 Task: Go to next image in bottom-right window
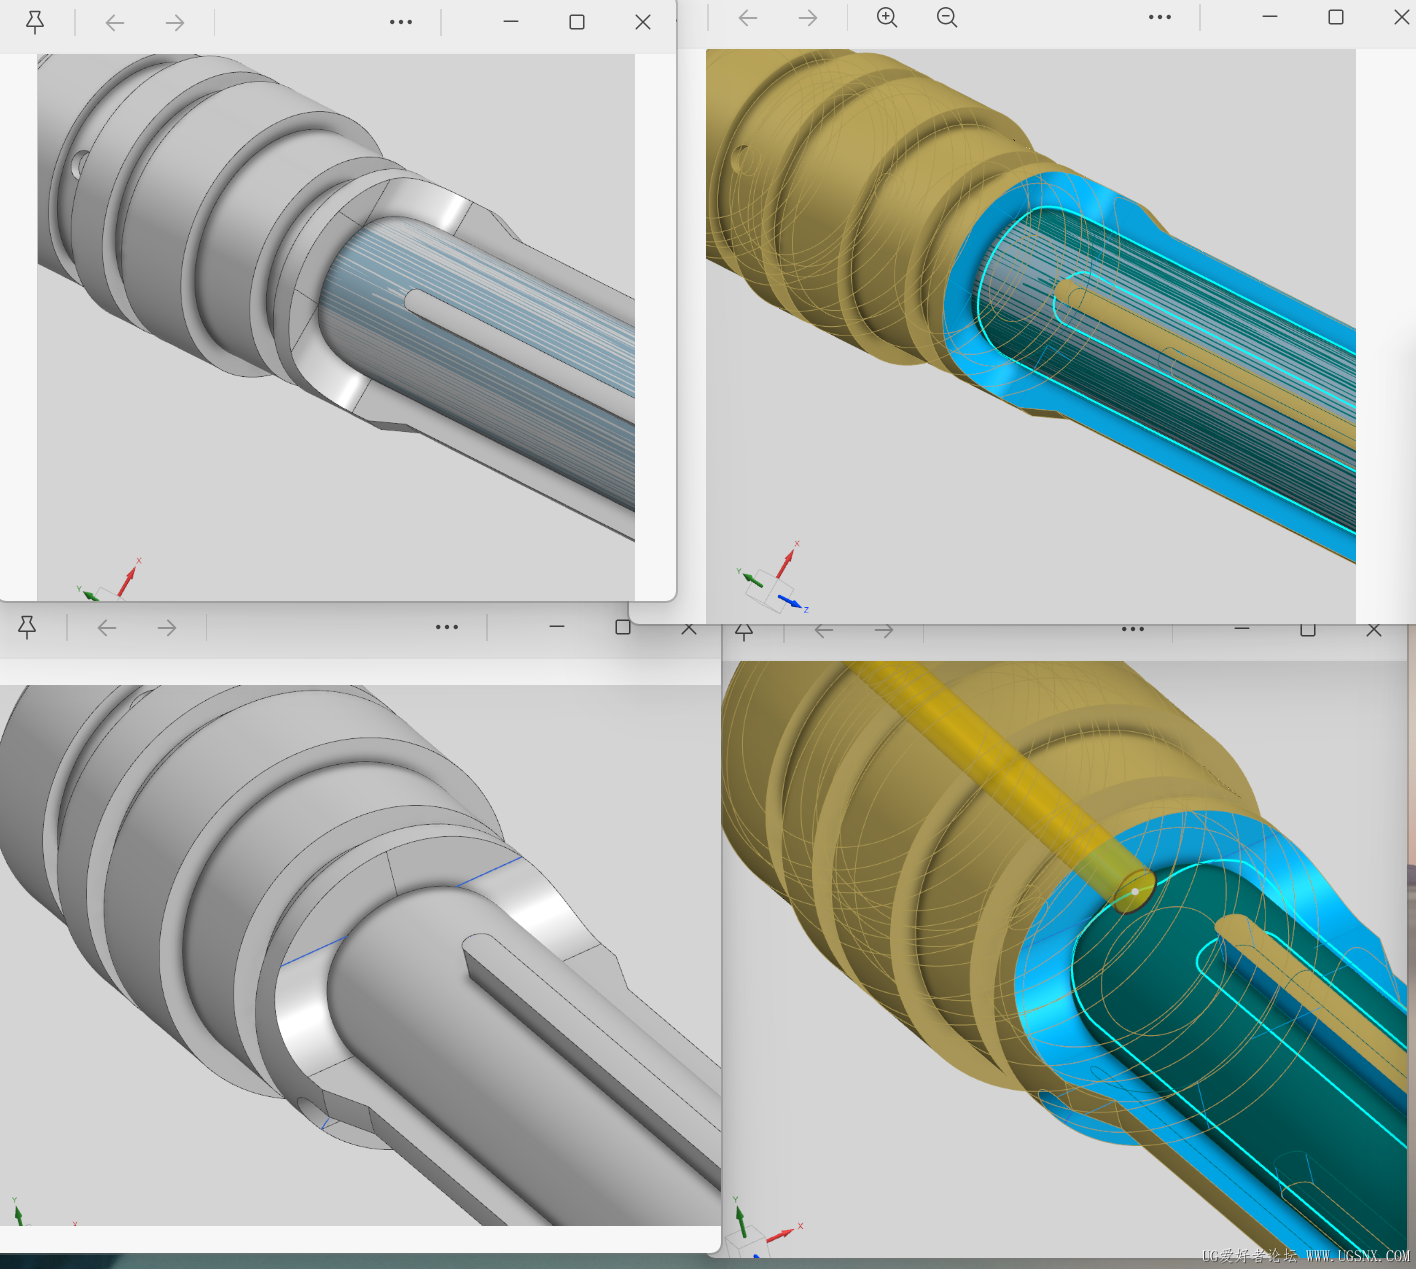[884, 631]
